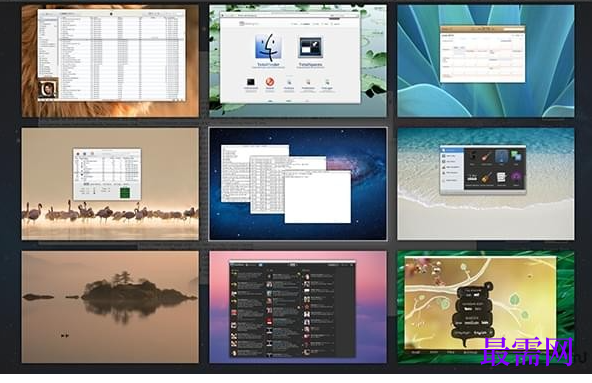Switch to the blue agave leaf desktop
This screenshot has width=592, height=383.
pyautogui.click(x=486, y=61)
